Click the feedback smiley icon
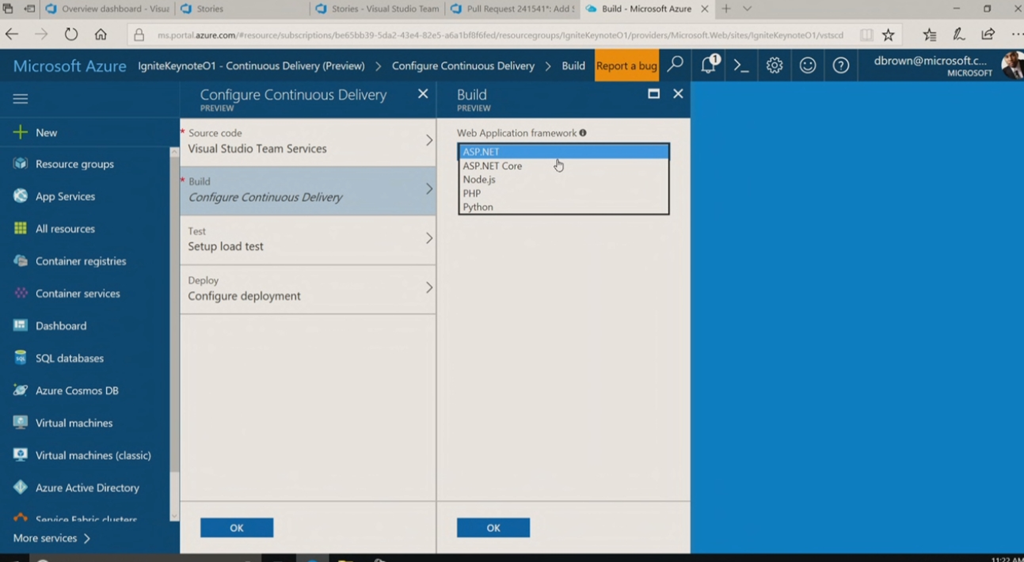 pyautogui.click(x=808, y=66)
